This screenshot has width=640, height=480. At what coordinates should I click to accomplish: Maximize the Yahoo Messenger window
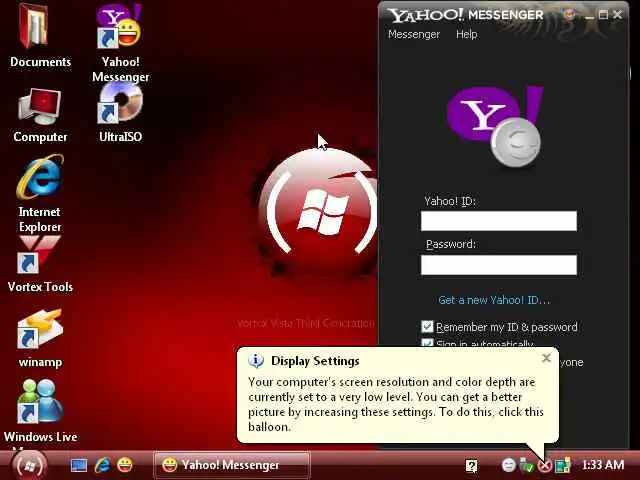tap(603, 15)
